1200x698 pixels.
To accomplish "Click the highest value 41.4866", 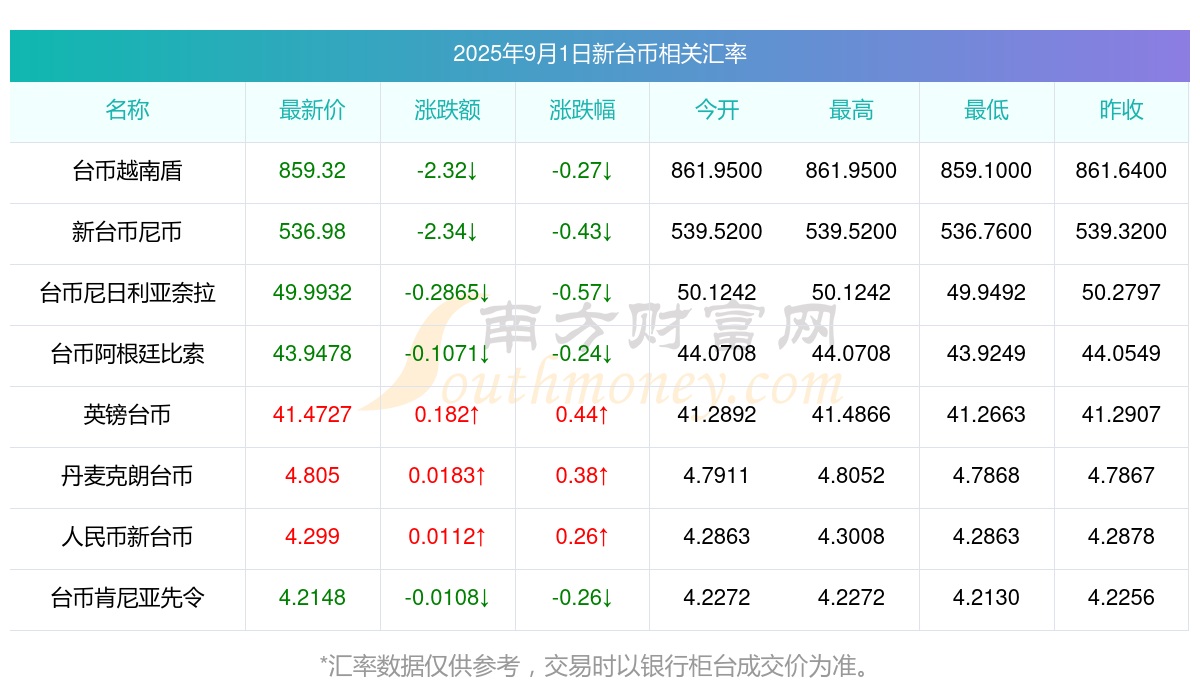I will (x=851, y=415).
